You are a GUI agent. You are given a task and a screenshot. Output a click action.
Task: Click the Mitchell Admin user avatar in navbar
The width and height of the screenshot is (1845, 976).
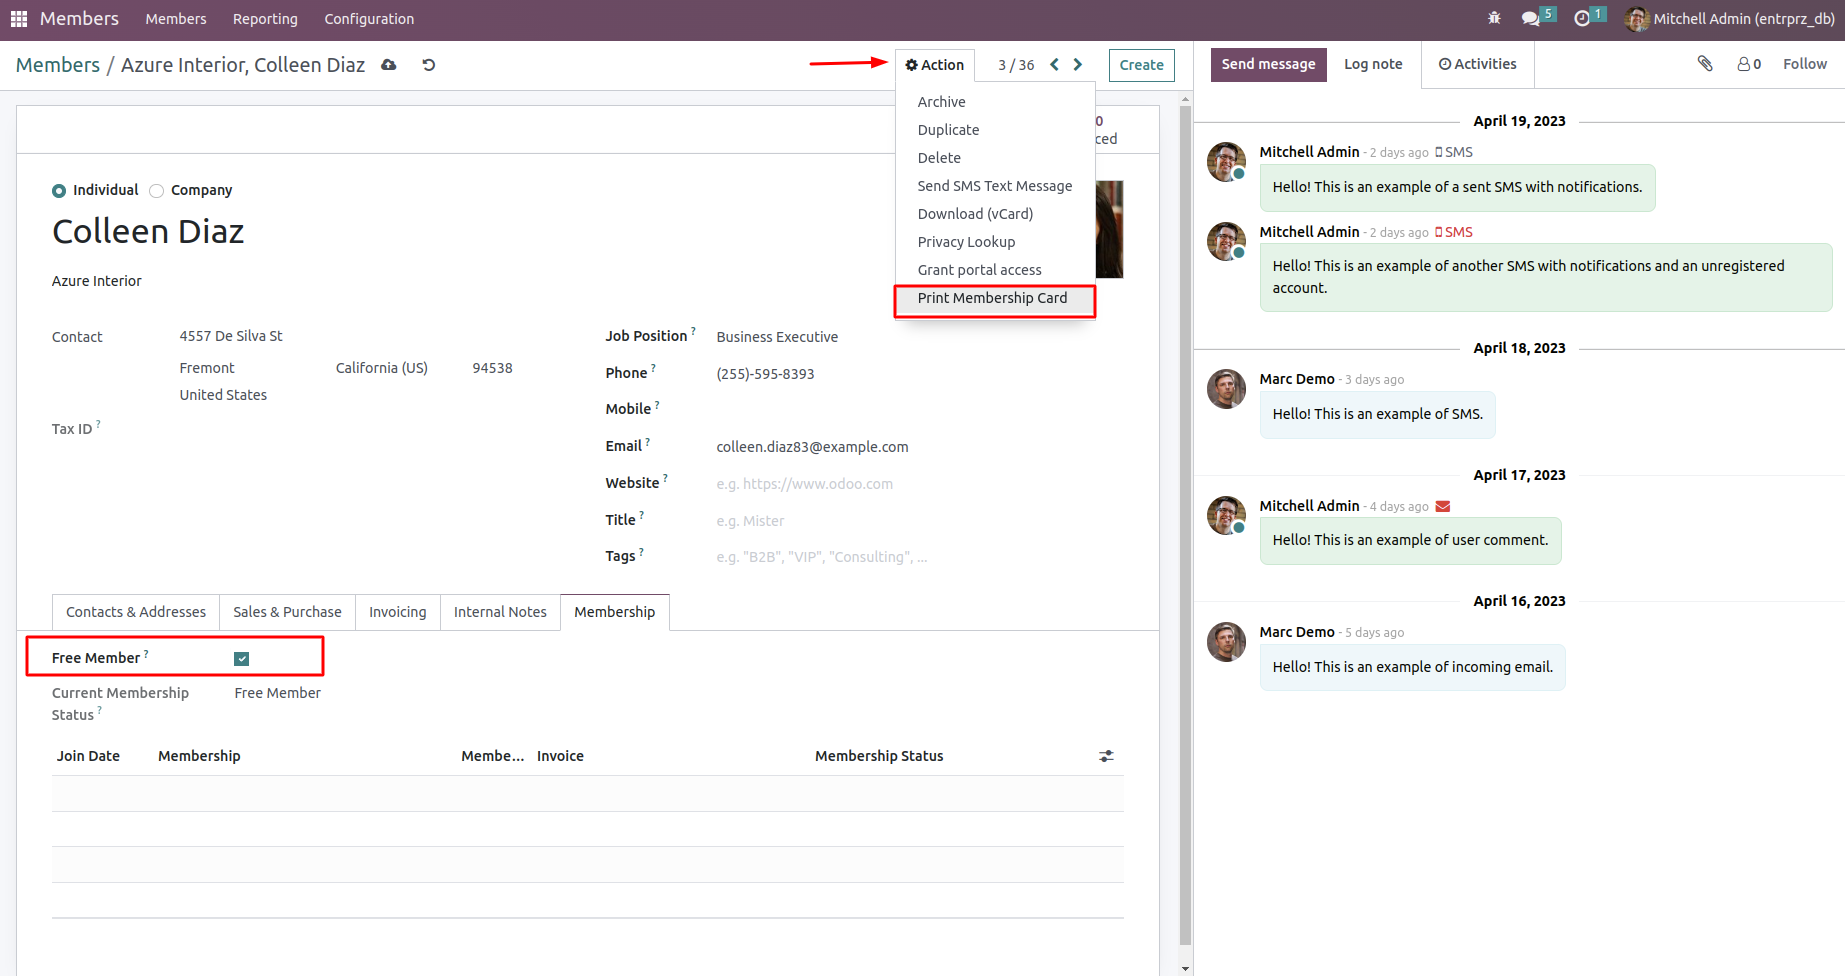1637,19
